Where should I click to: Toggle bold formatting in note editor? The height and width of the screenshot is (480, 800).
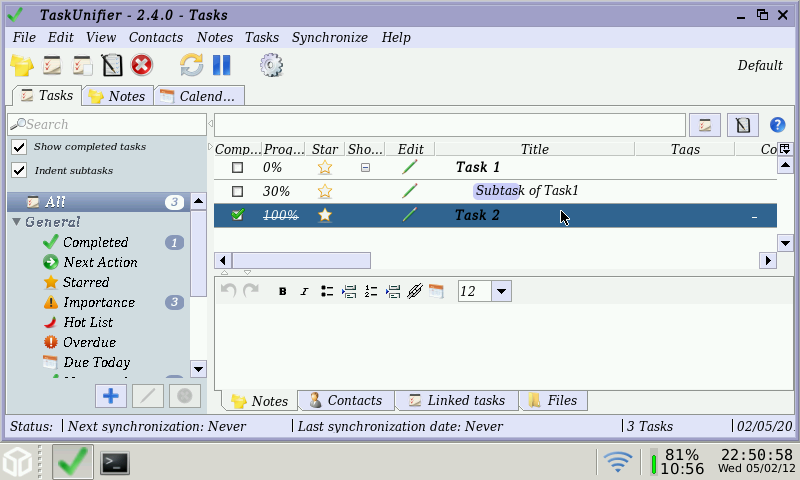pyautogui.click(x=283, y=291)
